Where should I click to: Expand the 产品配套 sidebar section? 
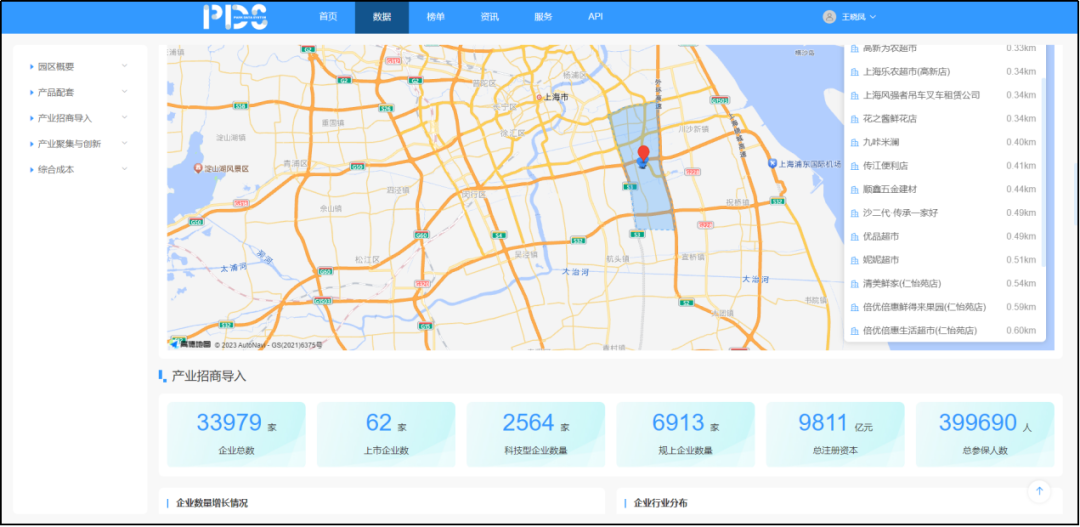coord(125,92)
